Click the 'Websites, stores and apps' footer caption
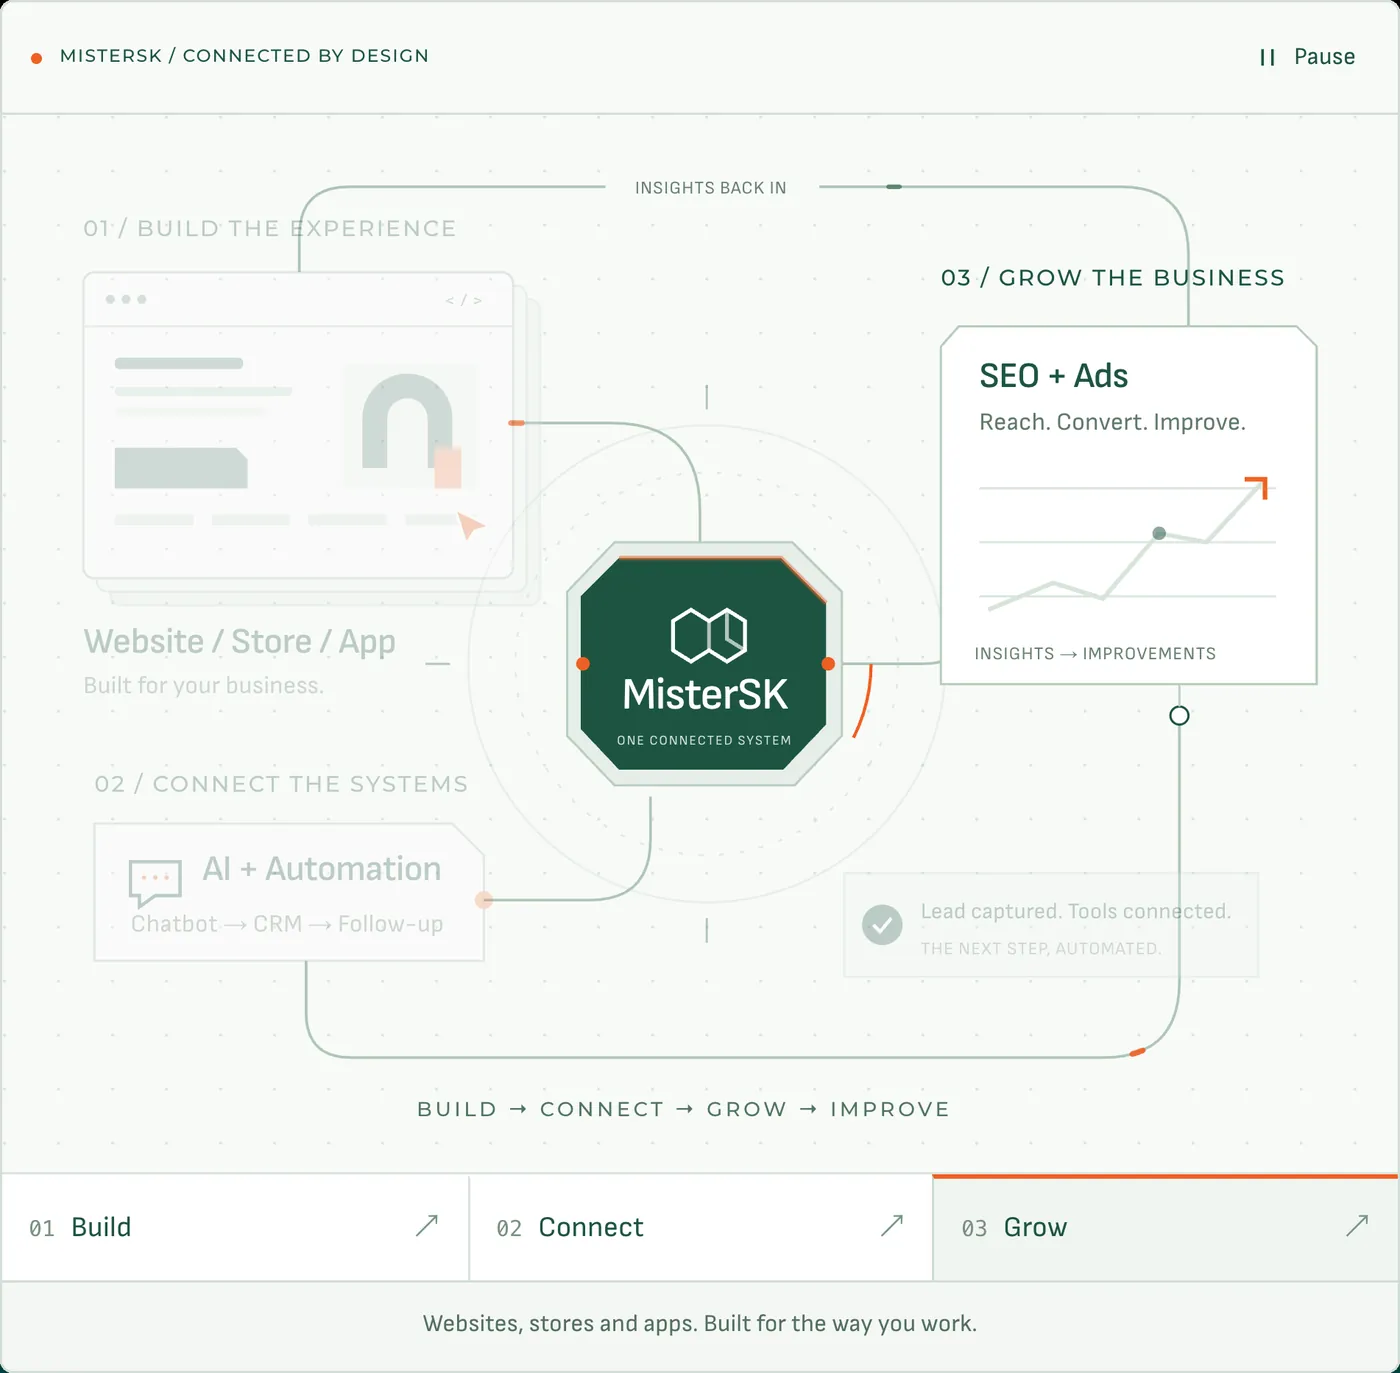The height and width of the screenshot is (1373, 1400). pos(700,1324)
